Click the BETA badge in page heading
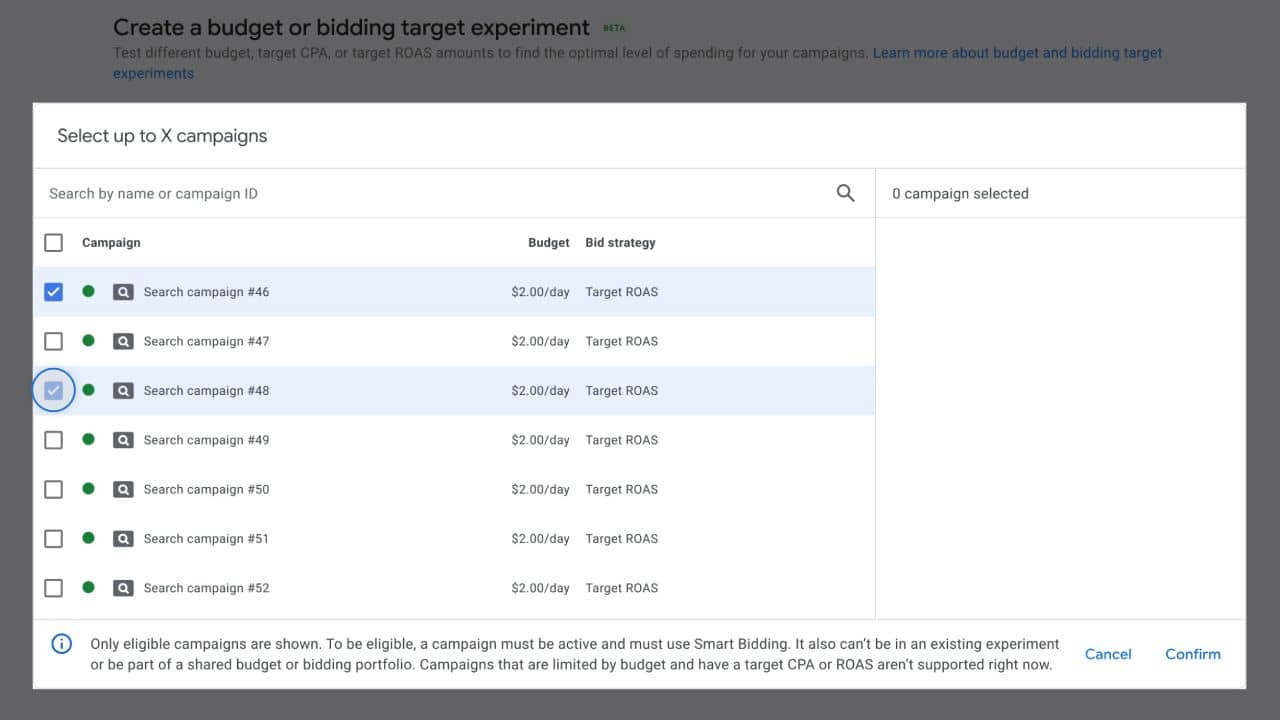 614,28
